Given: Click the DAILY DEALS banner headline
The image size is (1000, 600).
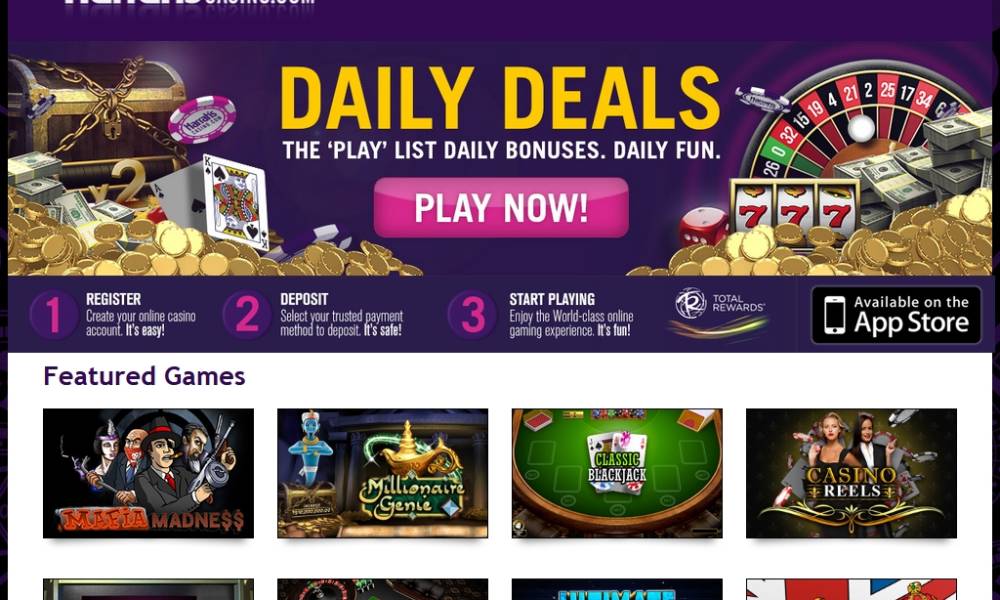Looking at the screenshot, I should pos(500,98).
